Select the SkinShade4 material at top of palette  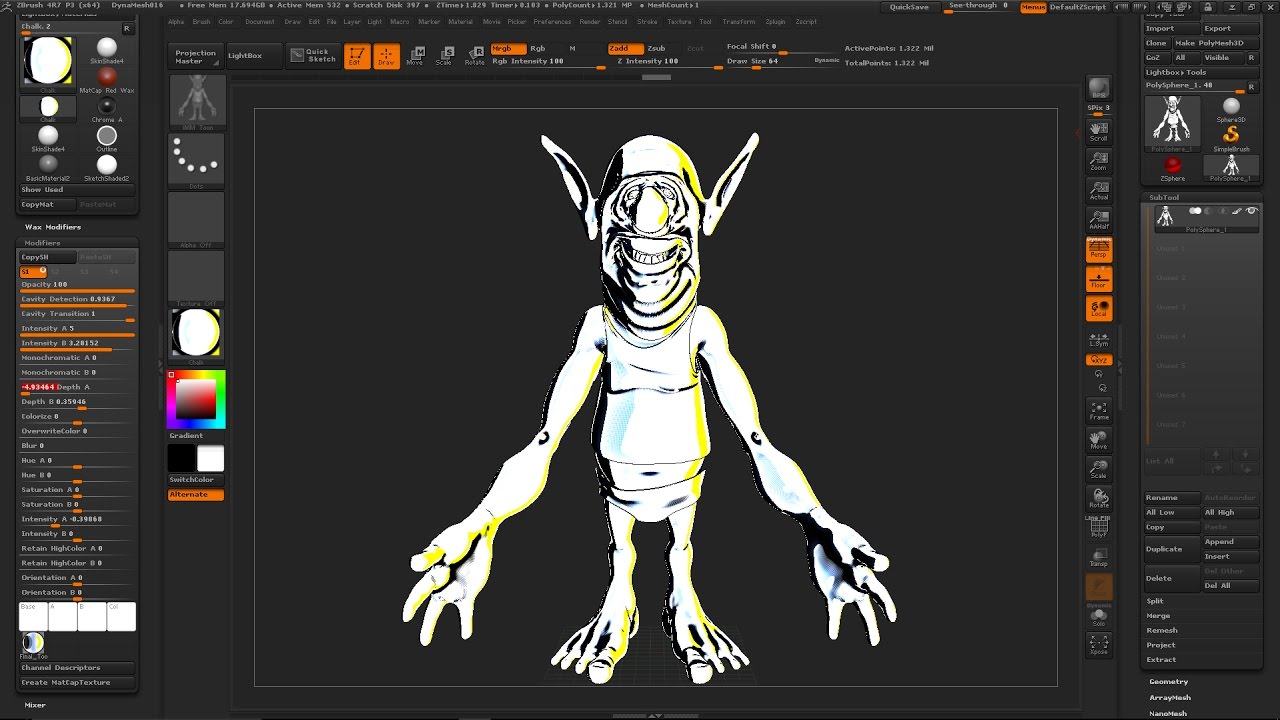(x=106, y=50)
